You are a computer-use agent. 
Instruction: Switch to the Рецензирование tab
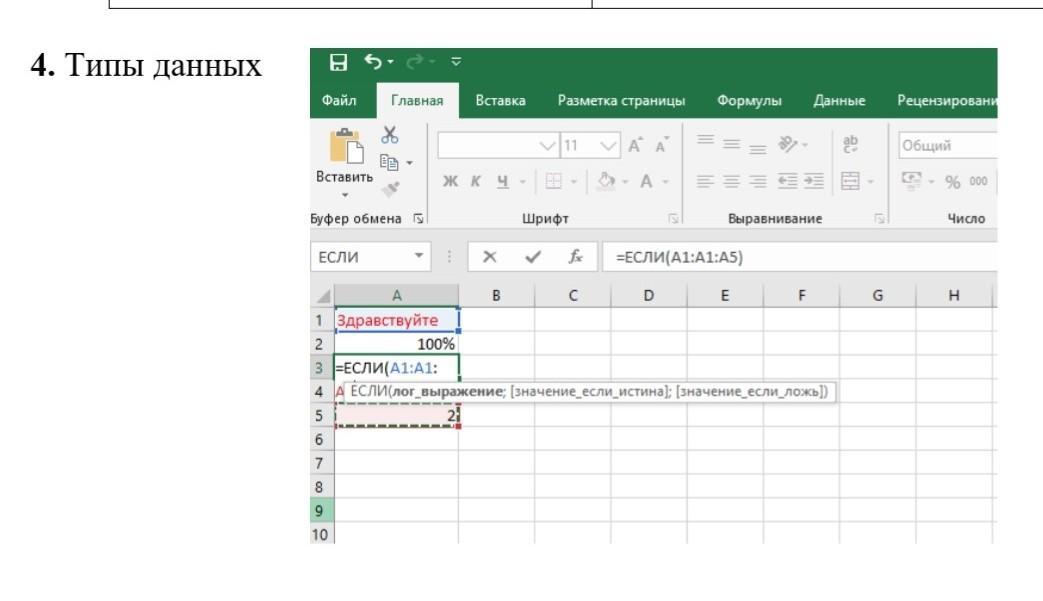(x=947, y=100)
